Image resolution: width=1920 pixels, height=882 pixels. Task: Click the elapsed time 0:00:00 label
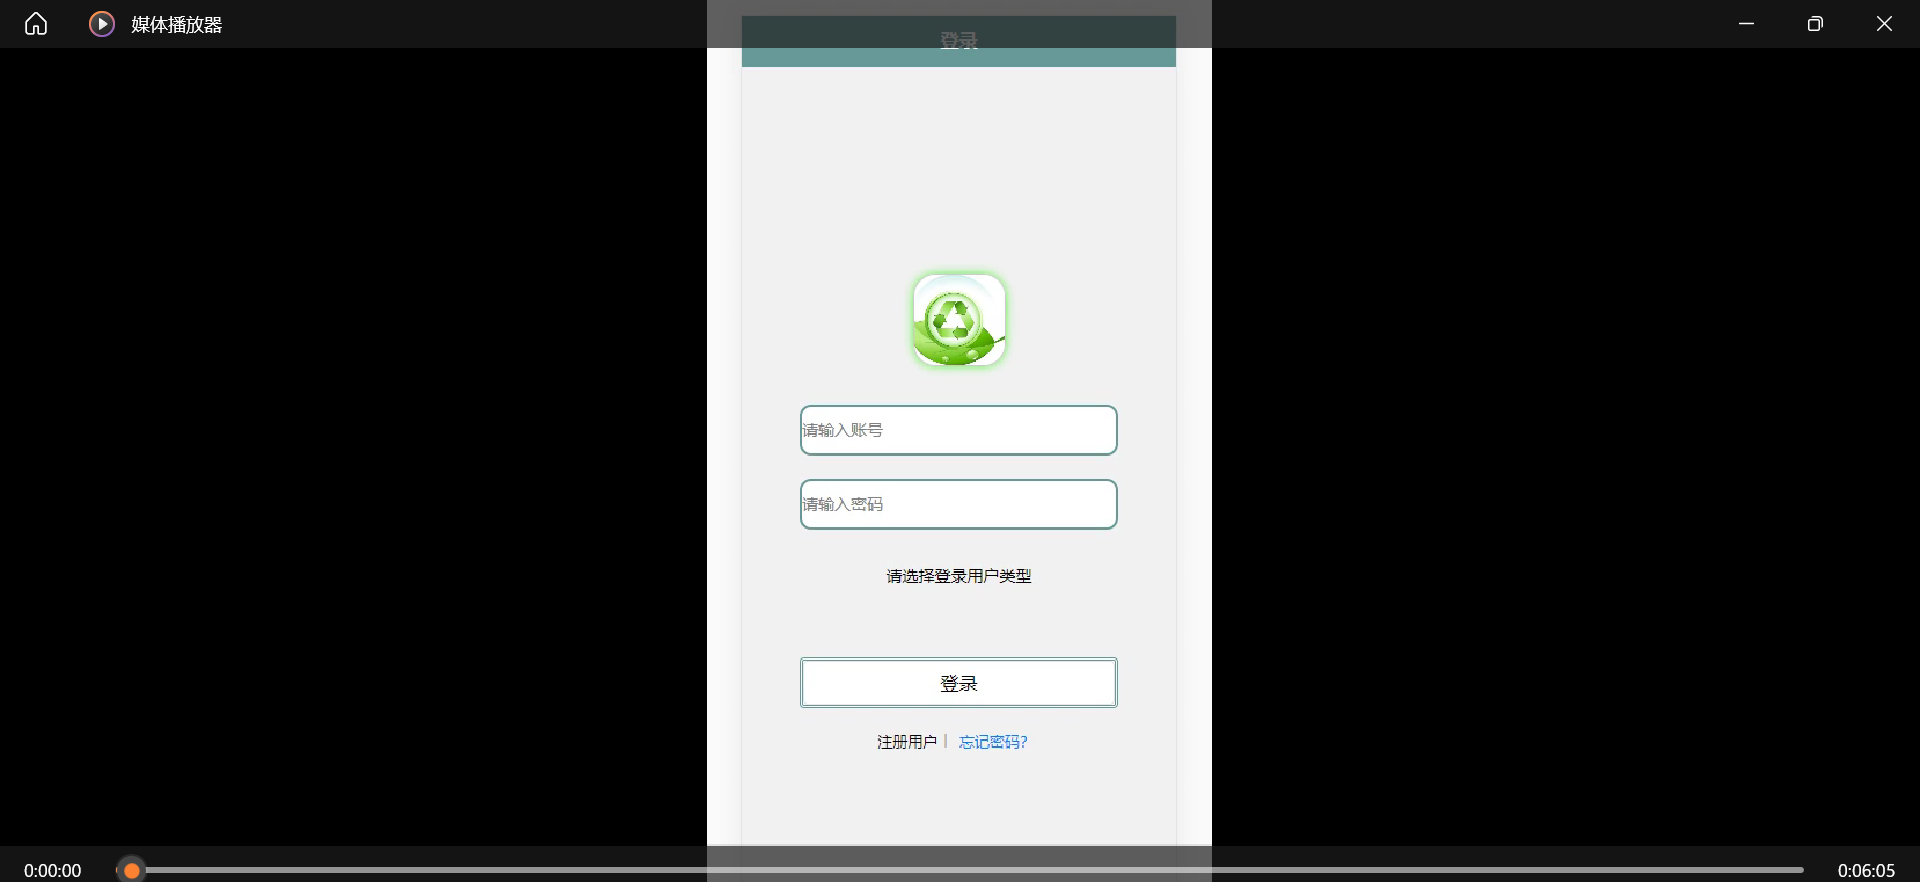coord(53,871)
